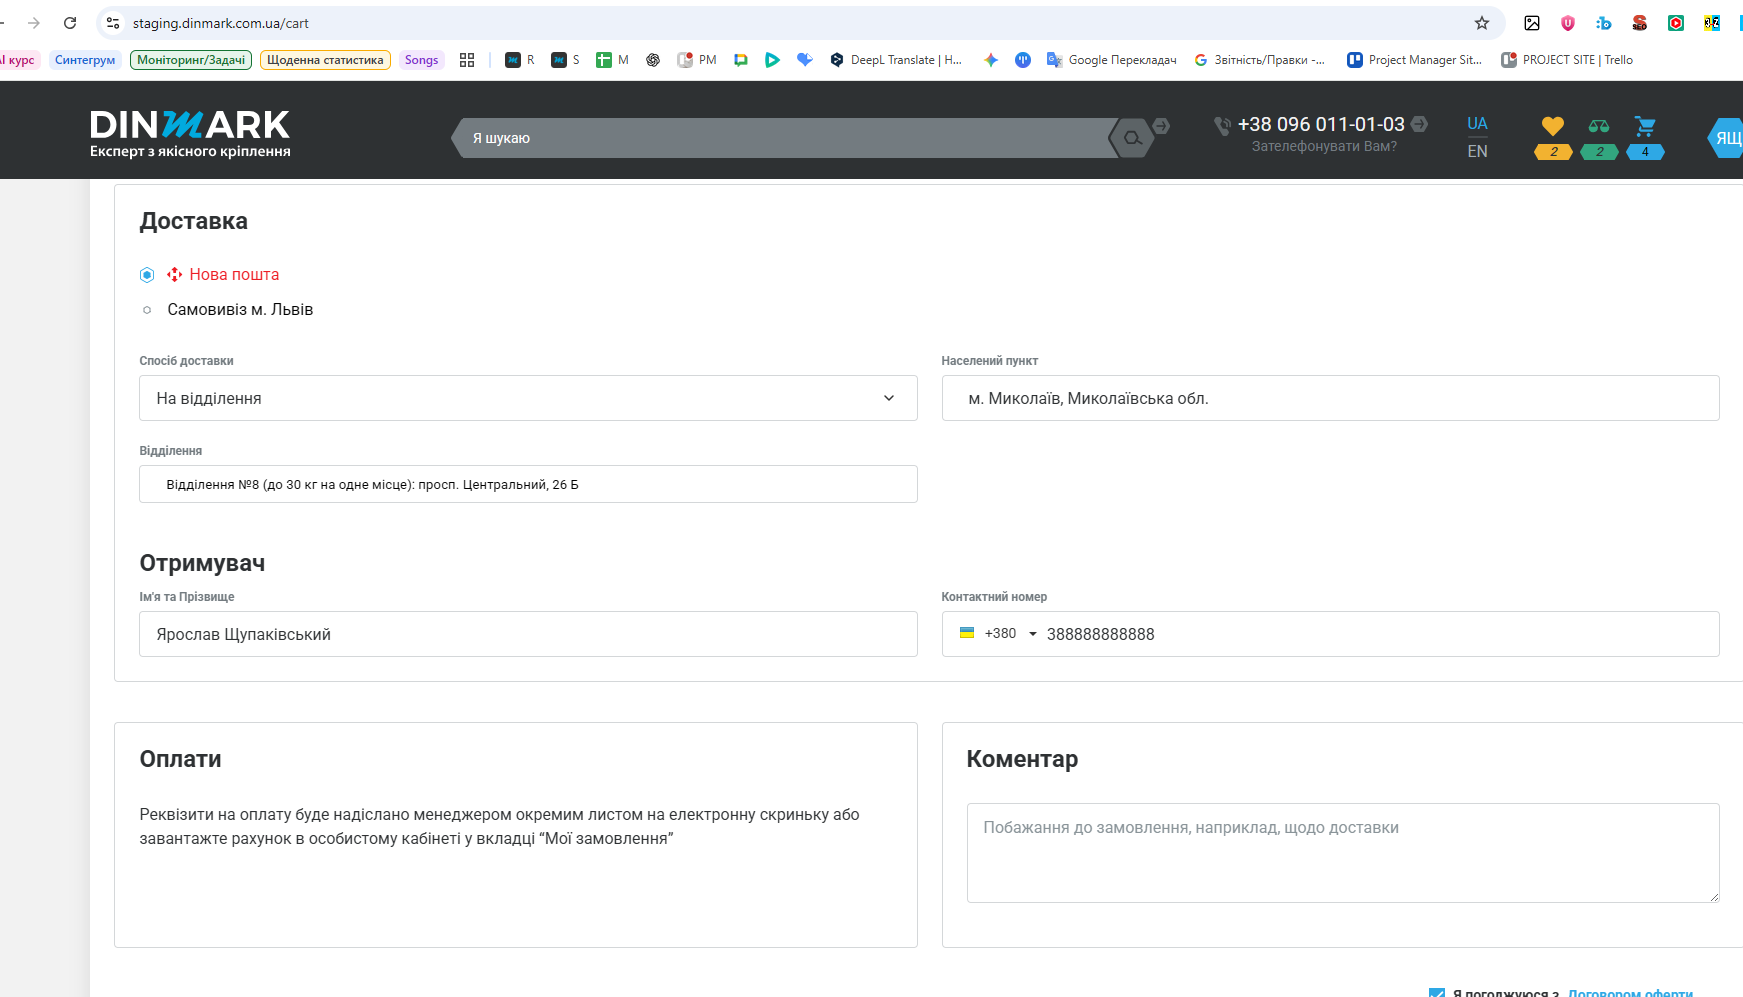Image resolution: width=1743 pixels, height=997 pixels.
Task: View site information icon in address bar
Action: (113, 23)
